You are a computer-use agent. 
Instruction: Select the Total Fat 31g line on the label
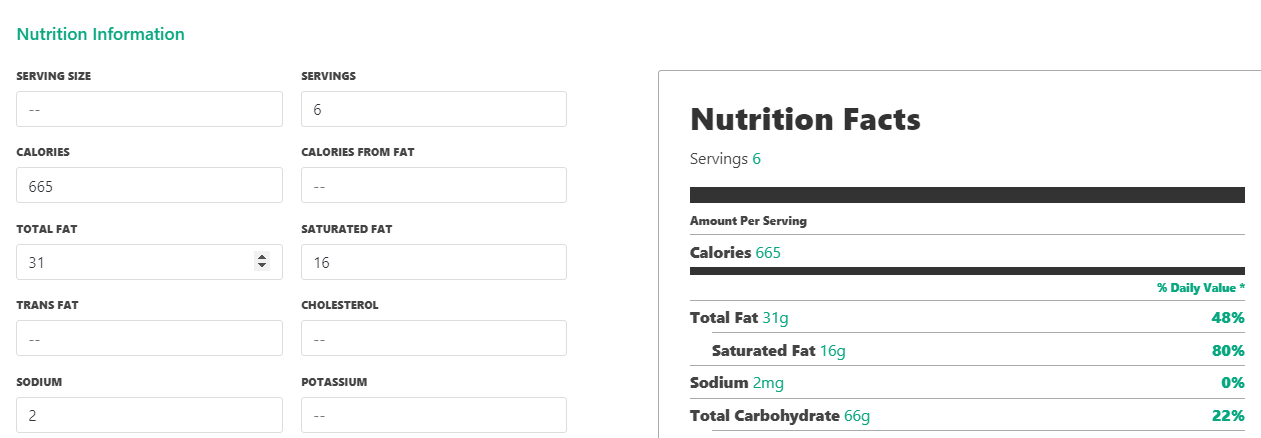click(739, 318)
